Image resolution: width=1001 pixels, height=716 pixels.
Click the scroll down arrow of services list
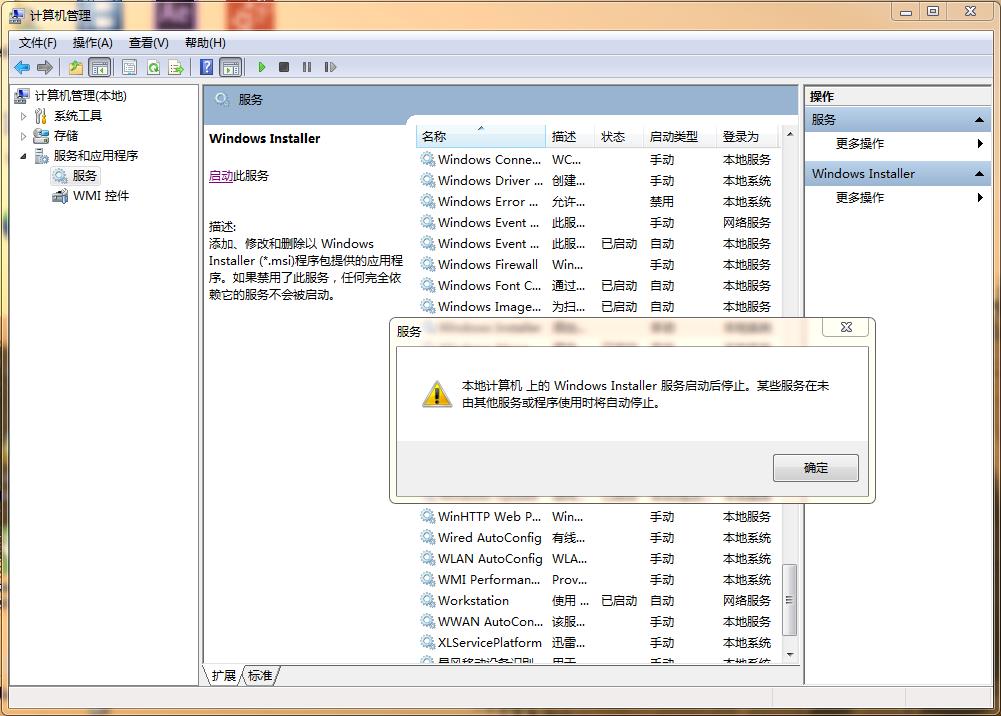click(x=790, y=655)
